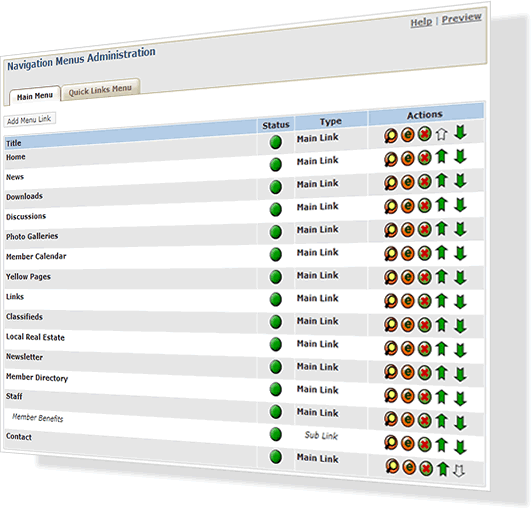Delete the Local Real Estate link
532x510 pixels.
(424, 349)
